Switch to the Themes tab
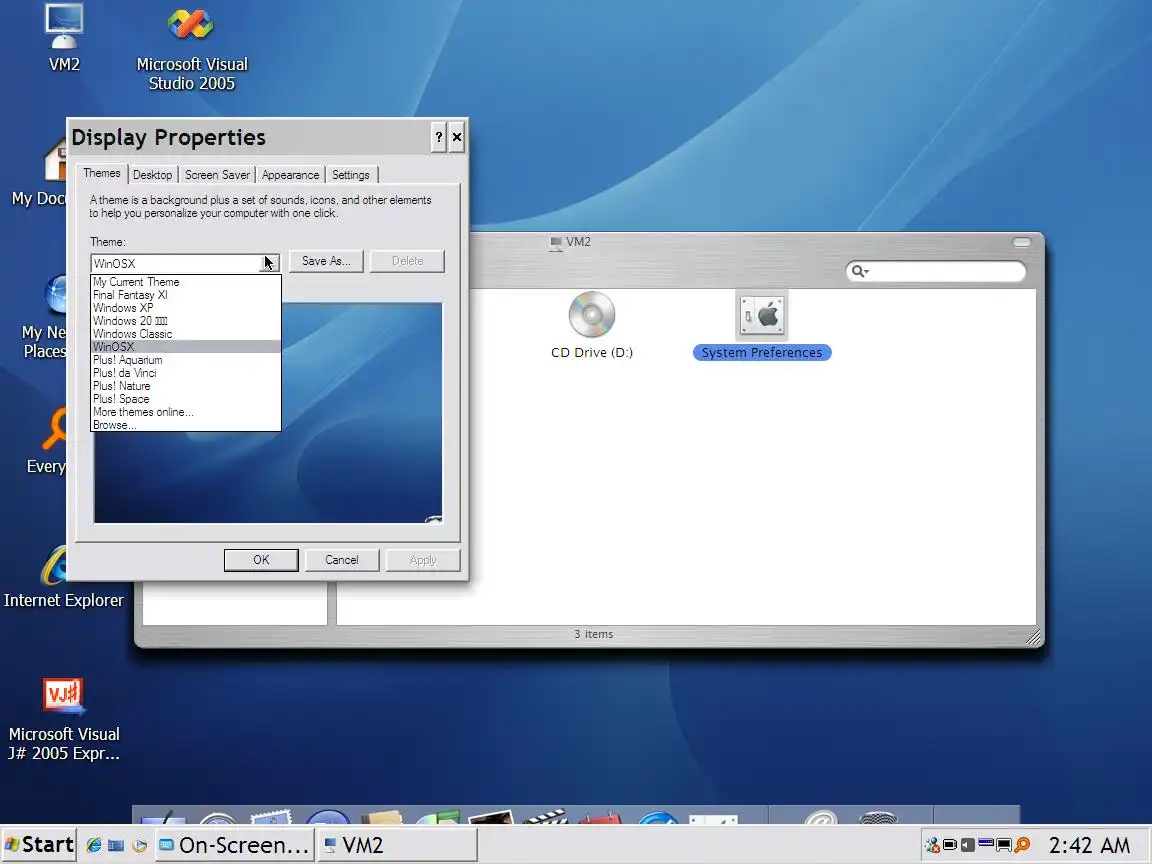Screen dimensions: 1152x864 (101, 173)
